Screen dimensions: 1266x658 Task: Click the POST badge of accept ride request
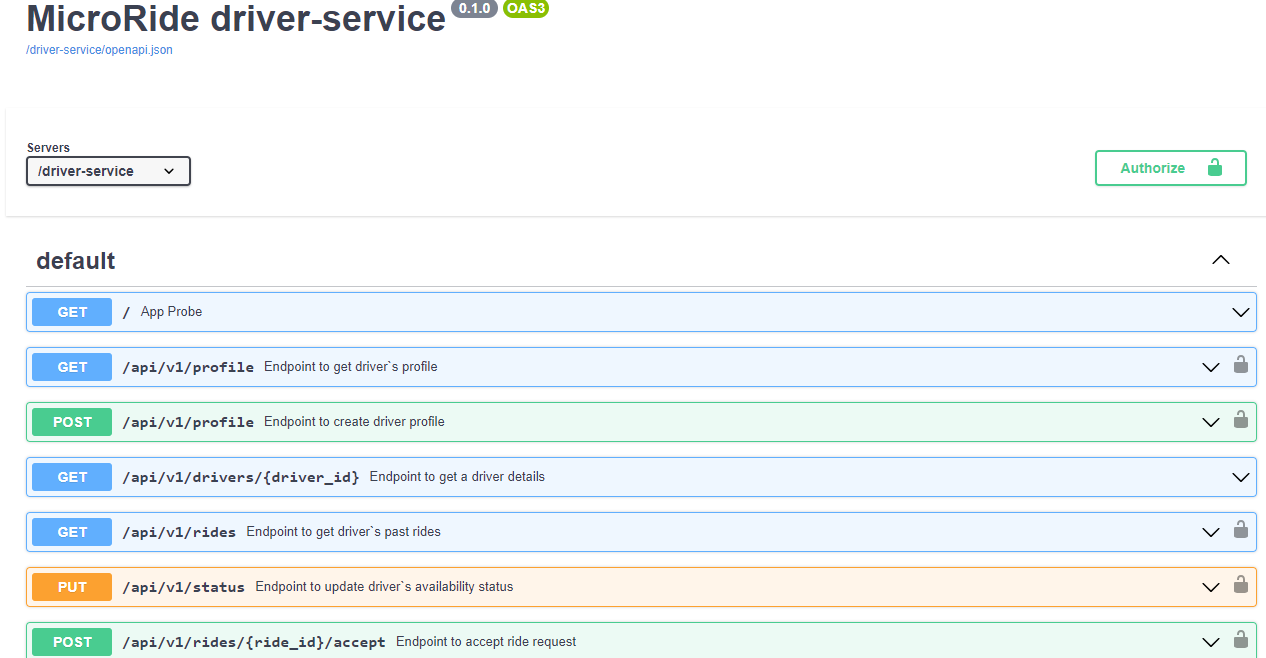click(x=72, y=642)
